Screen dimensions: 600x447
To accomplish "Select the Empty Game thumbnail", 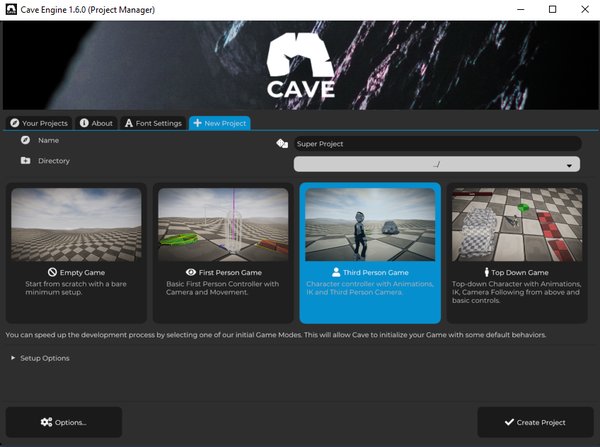I will point(76,225).
